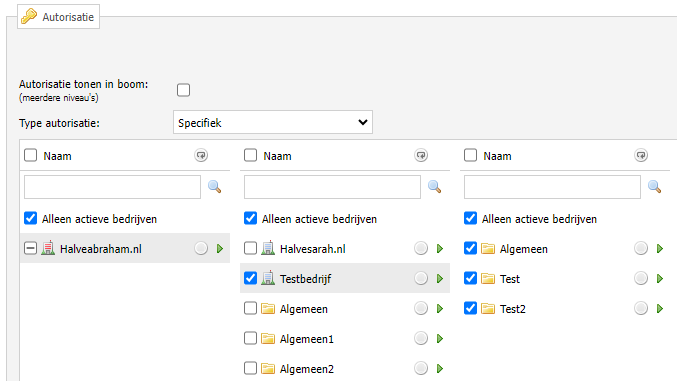
Task: Tick the select-all checkbox in second Naam column
Action: point(250,155)
